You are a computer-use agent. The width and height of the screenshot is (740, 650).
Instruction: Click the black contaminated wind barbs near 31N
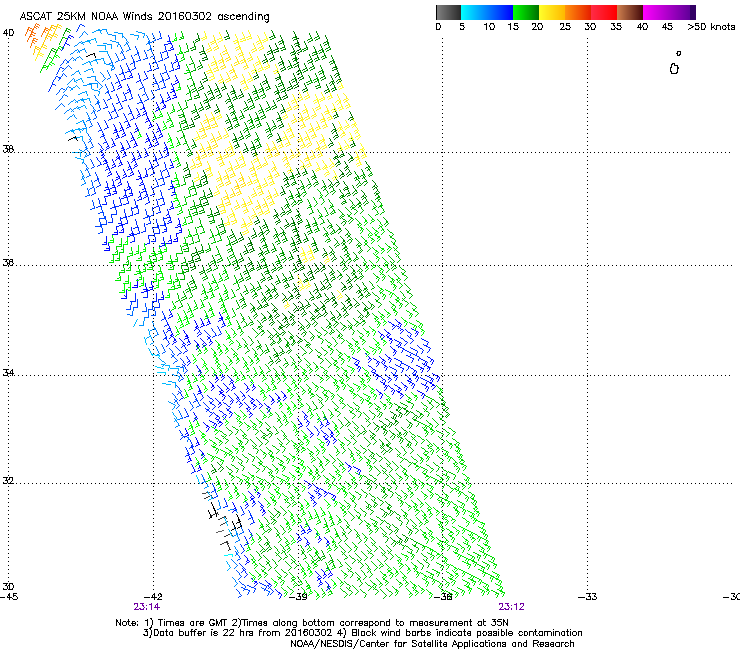pyautogui.click(x=223, y=522)
